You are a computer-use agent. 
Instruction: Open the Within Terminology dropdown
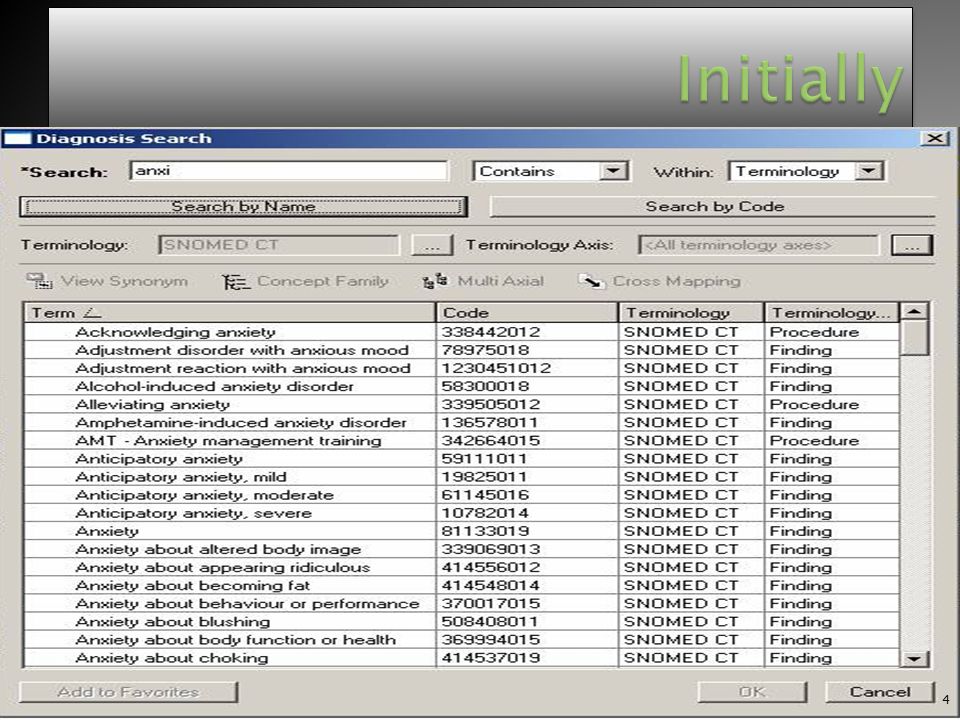coord(869,171)
